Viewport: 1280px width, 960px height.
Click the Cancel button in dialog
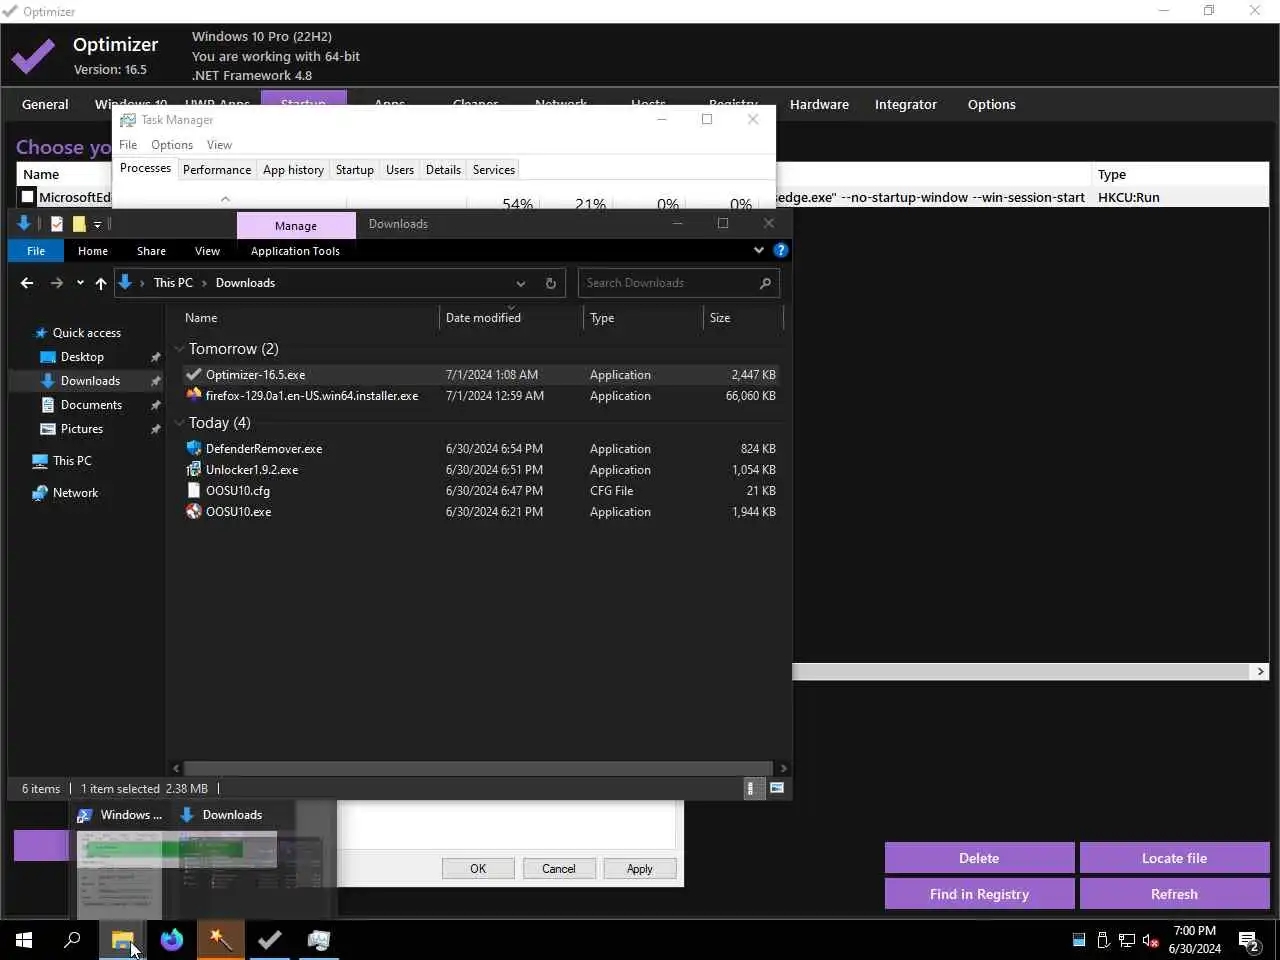[559, 869]
